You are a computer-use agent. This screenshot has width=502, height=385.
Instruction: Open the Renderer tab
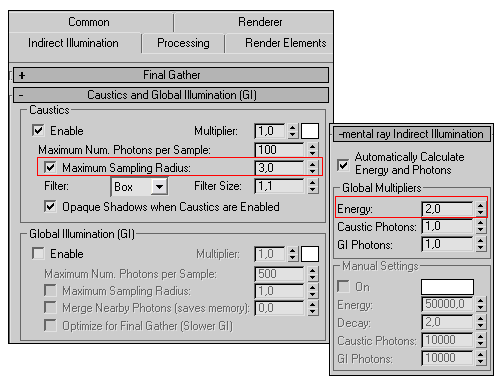click(260, 22)
